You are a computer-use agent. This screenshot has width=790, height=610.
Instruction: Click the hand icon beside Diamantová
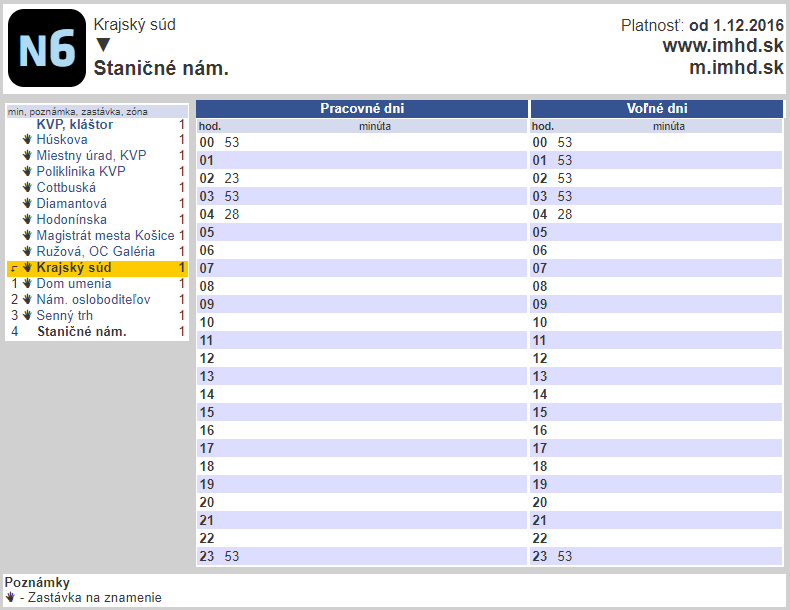tap(27, 204)
